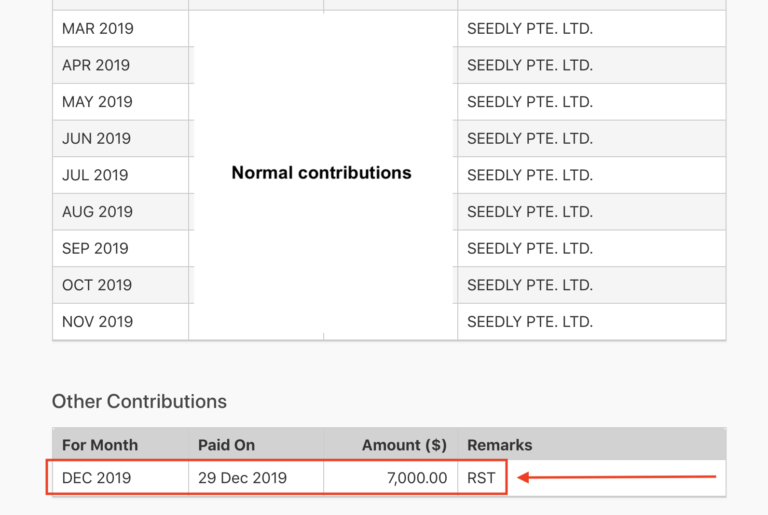
Task: Select the SEP 2019 month cell
Action: [95, 248]
